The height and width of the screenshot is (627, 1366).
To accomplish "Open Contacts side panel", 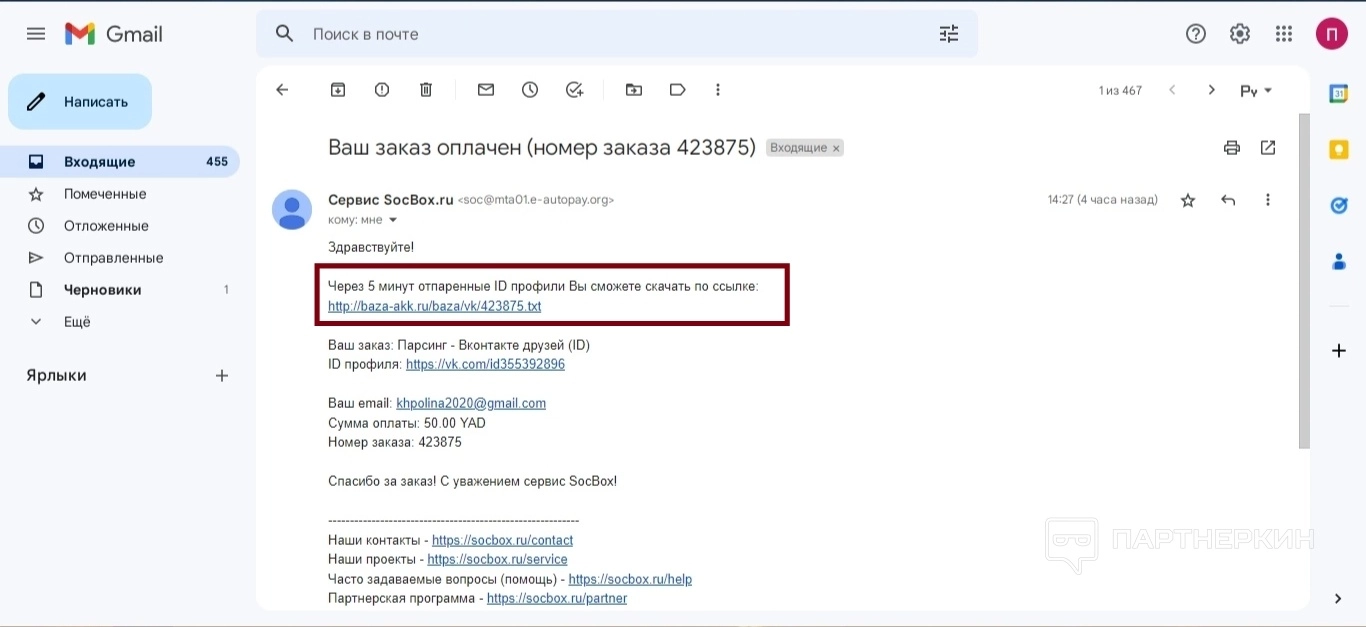I will click(x=1339, y=262).
